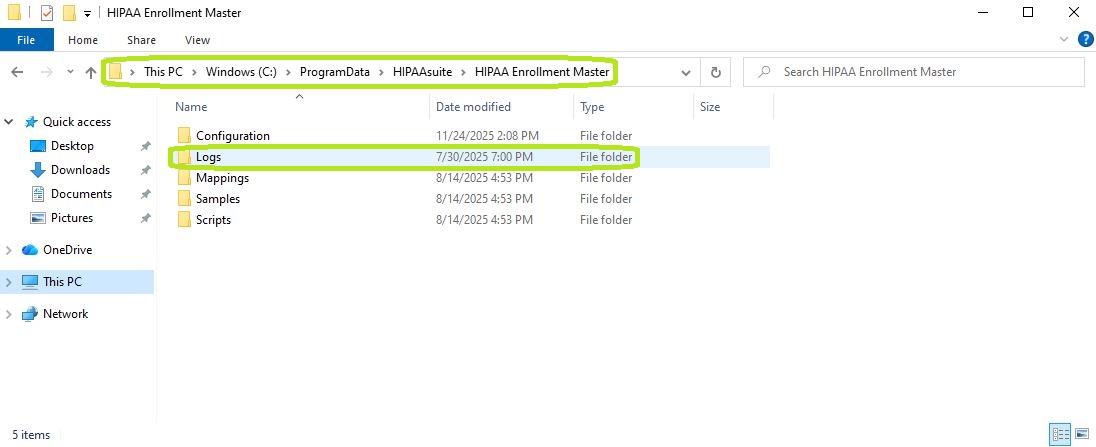The width and height of the screenshot is (1096, 447).
Task: Switch to Large icons view layout
Action: [x=1081, y=434]
